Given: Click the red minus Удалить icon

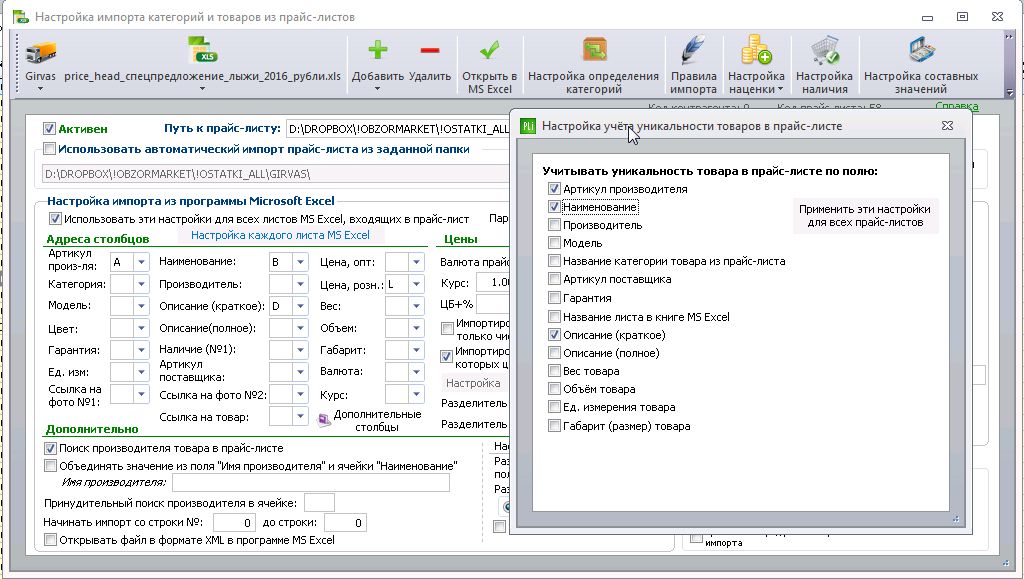Looking at the screenshot, I should click(x=430, y=50).
